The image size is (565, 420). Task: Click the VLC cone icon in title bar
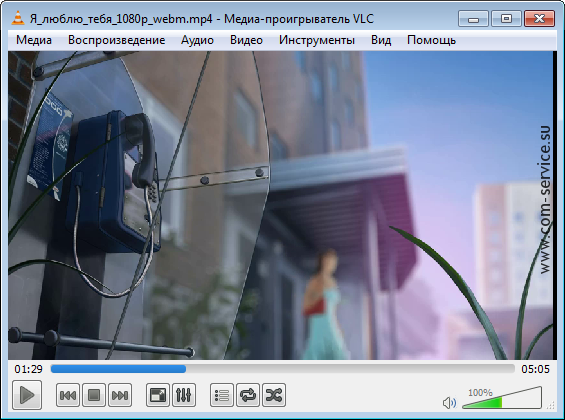point(17,18)
